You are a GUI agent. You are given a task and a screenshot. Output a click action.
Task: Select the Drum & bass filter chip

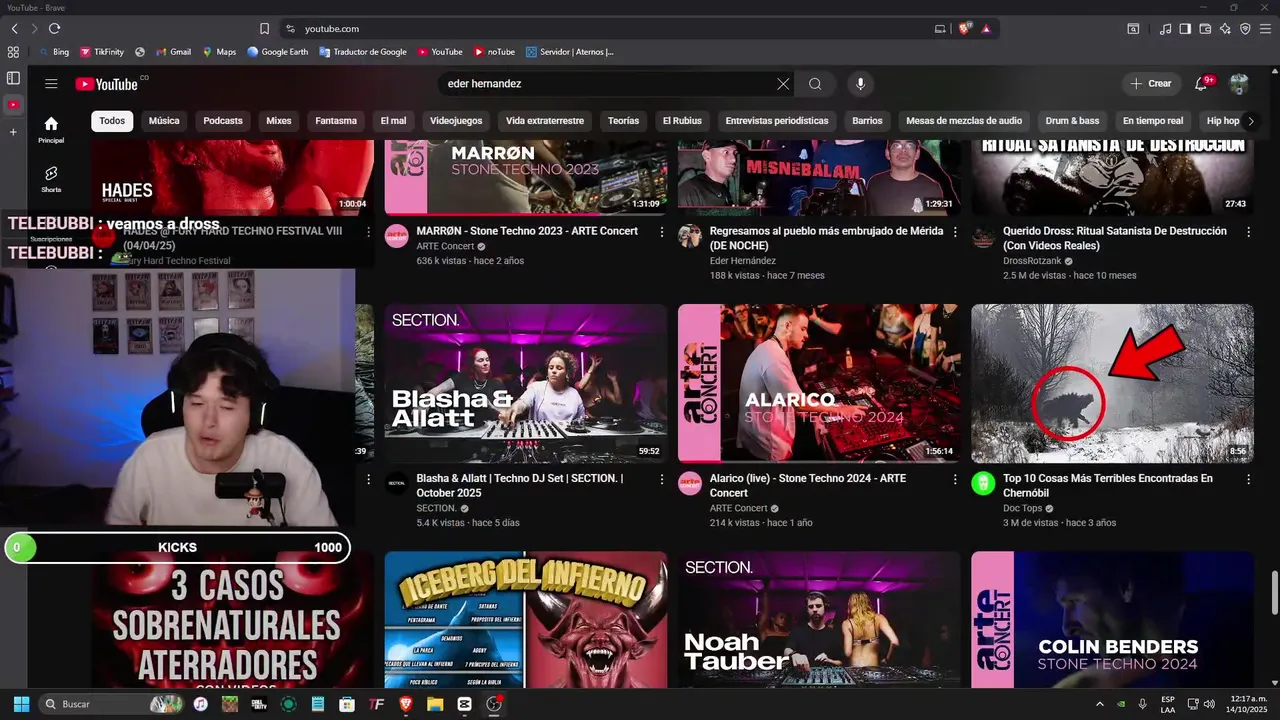(1072, 121)
